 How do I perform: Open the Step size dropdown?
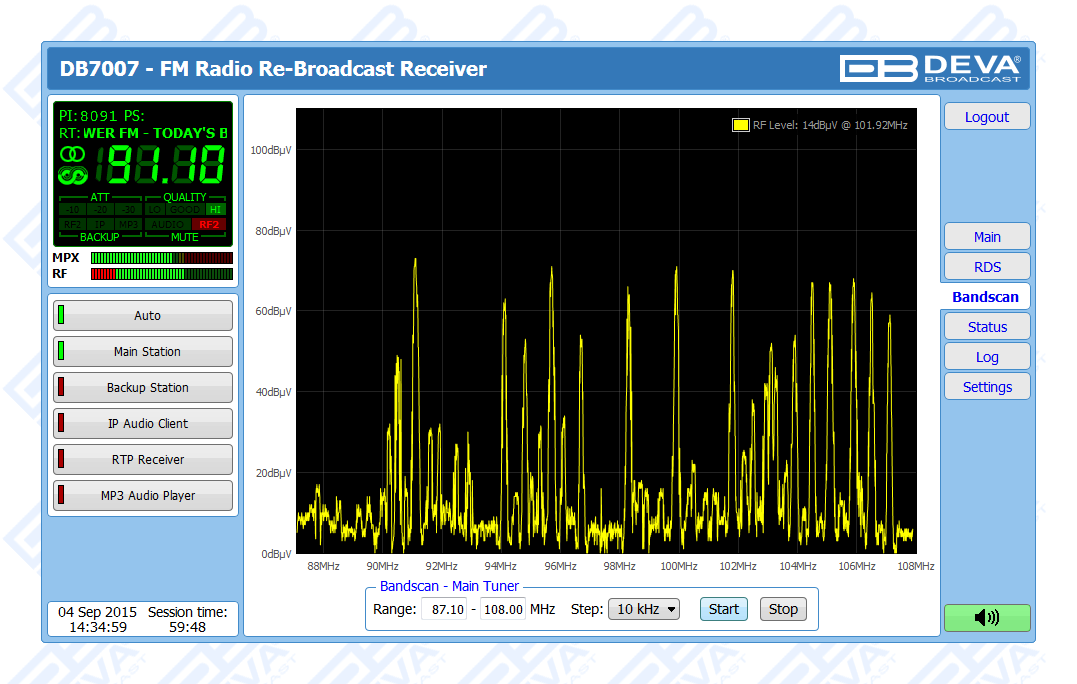click(644, 609)
